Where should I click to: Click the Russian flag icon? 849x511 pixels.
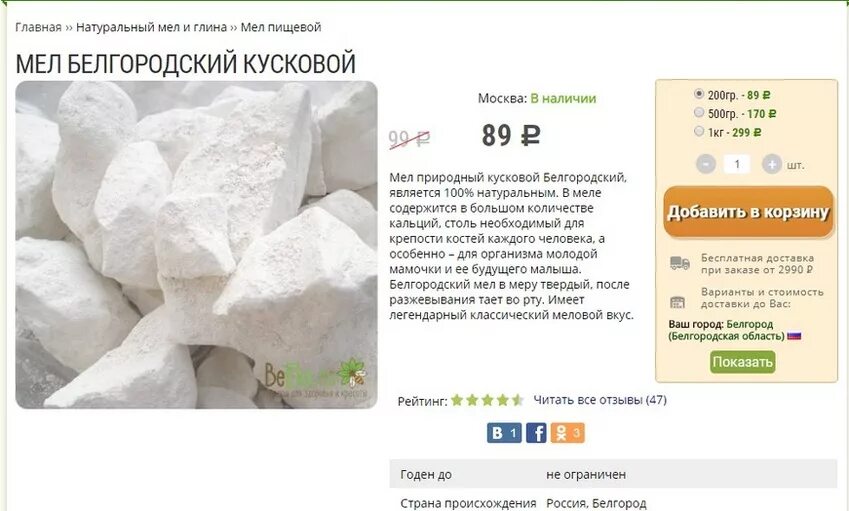pos(794,336)
